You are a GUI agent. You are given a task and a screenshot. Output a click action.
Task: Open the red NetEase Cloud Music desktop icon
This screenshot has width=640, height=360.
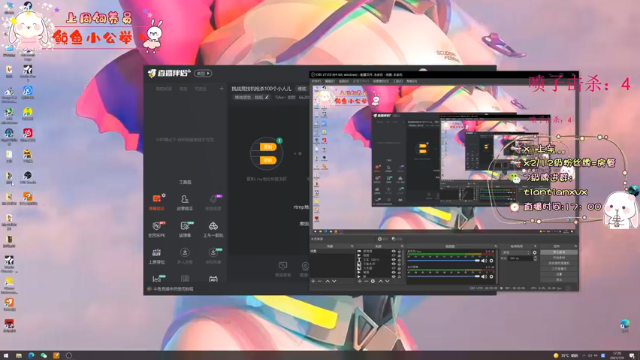pos(28,134)
